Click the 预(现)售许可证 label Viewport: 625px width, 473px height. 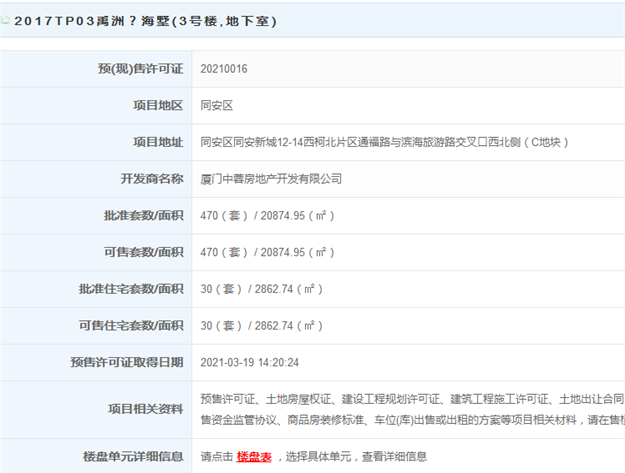pos(141,69)
